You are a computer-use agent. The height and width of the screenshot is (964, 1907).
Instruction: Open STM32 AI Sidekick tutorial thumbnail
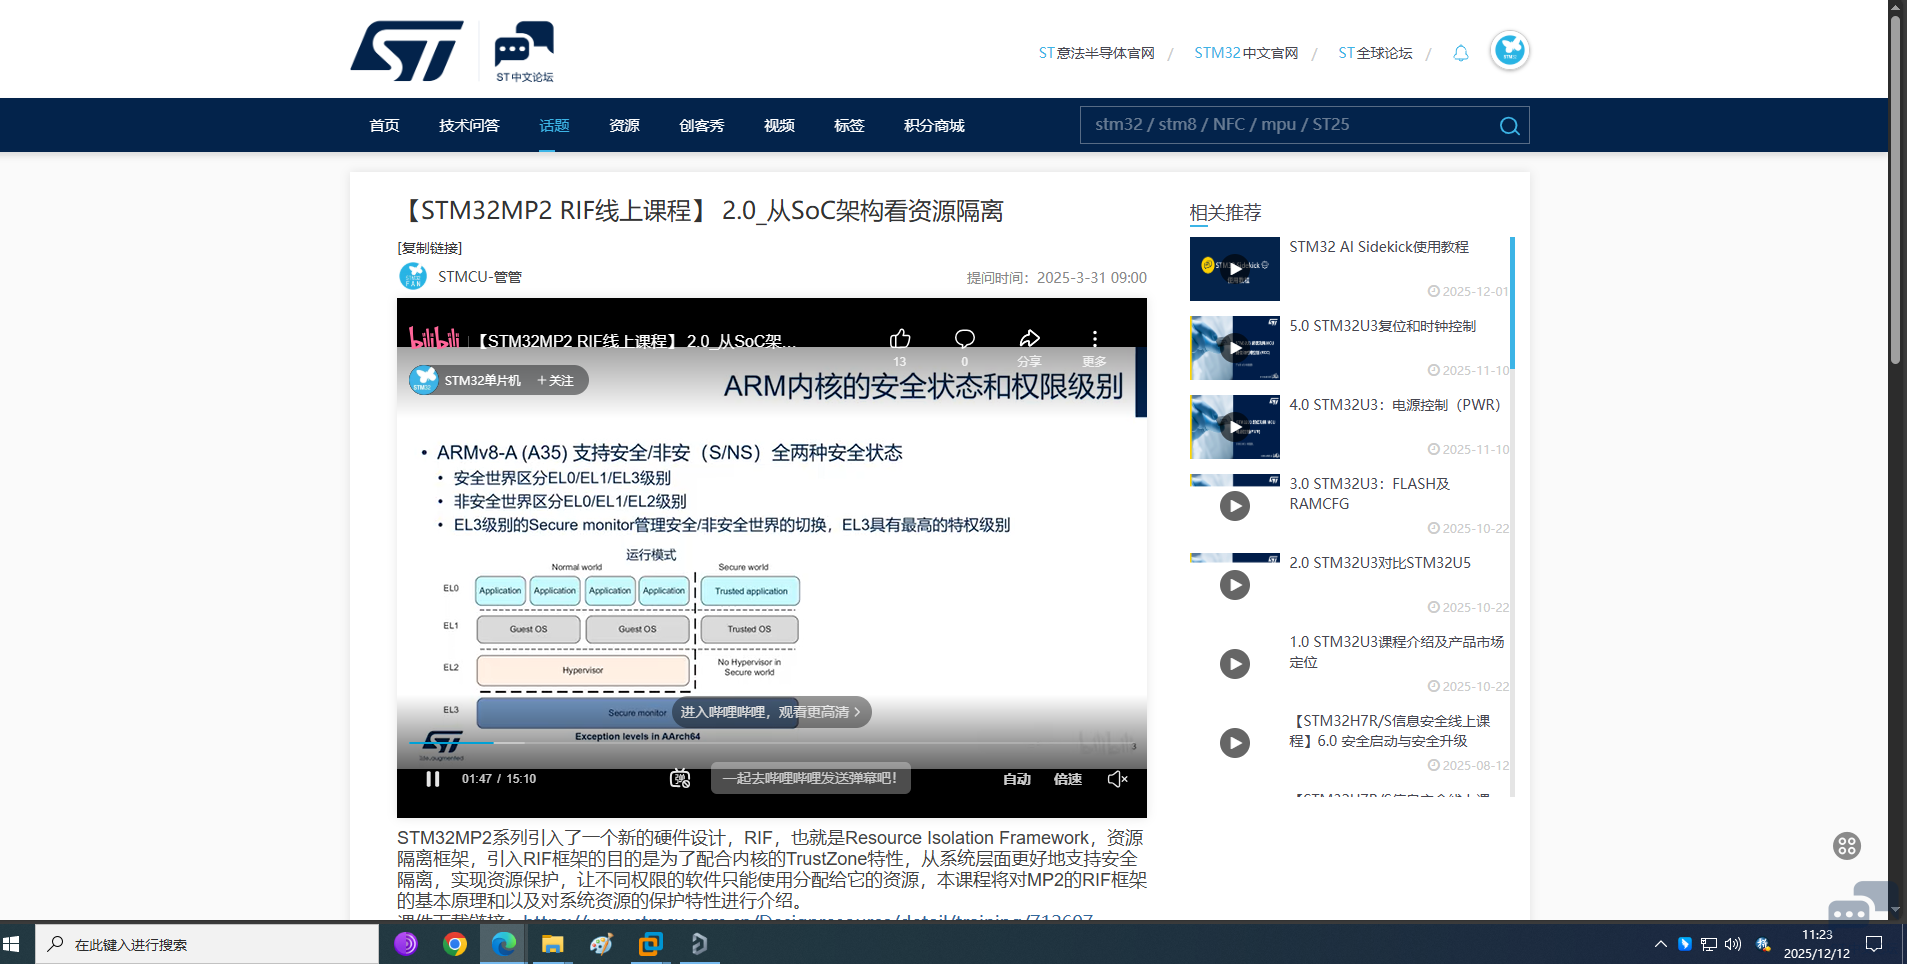coord(1235,269)
